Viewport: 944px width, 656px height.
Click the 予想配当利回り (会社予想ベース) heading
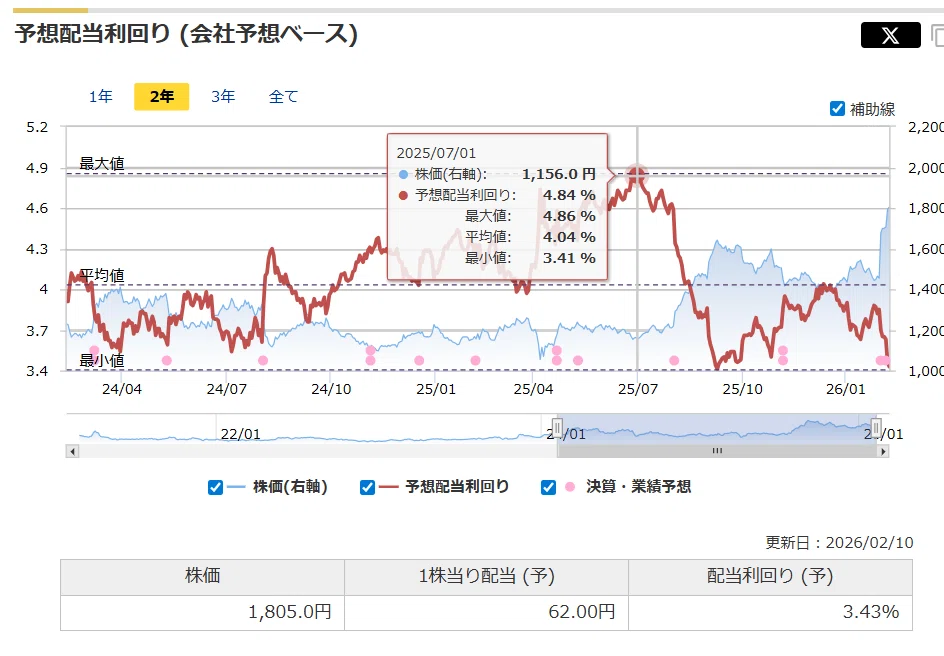(186, 34)
